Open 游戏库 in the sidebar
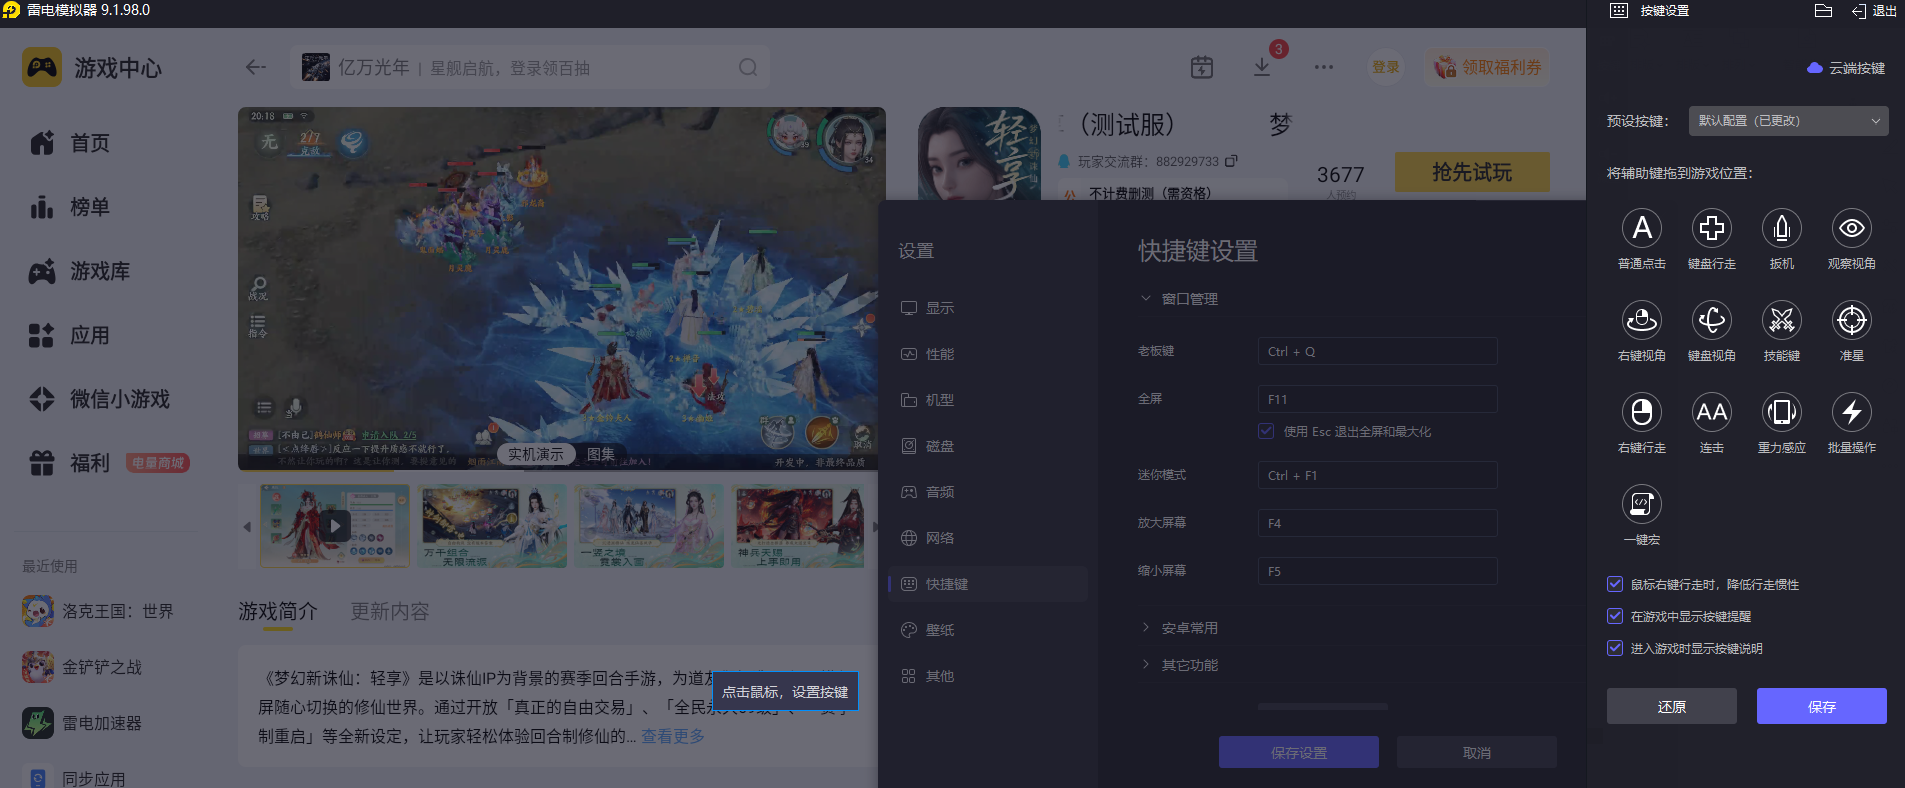The image size is (1905, 788). pyautogui.click(x=80, y=271)
